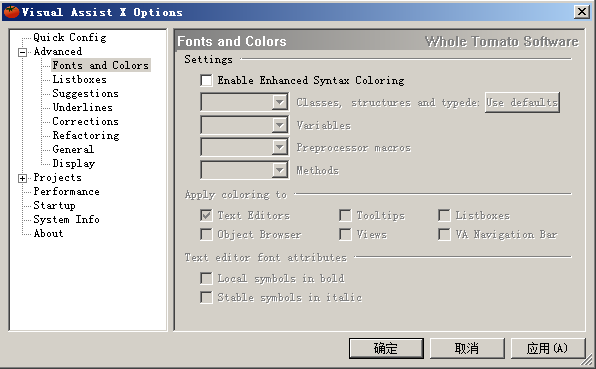The width and height of the screenshot is (596, 369).
Task: Select Fonts and Colors in the tree
Action: coord(101,65)
